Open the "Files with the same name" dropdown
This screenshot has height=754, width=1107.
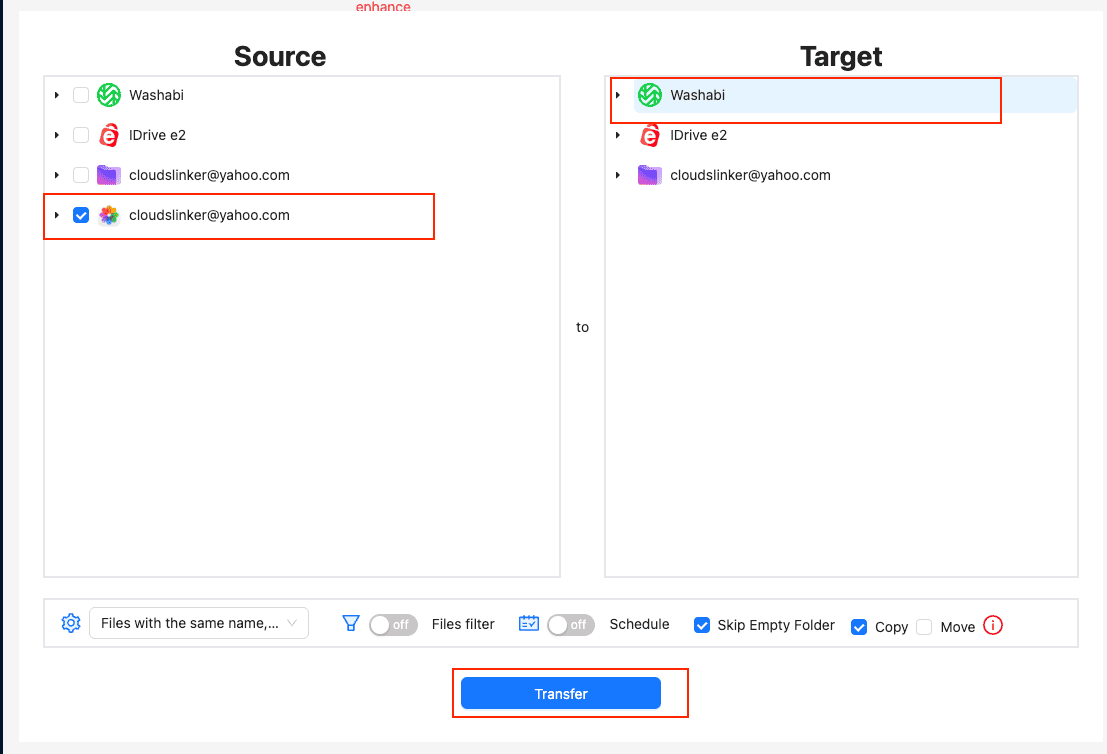199,623
